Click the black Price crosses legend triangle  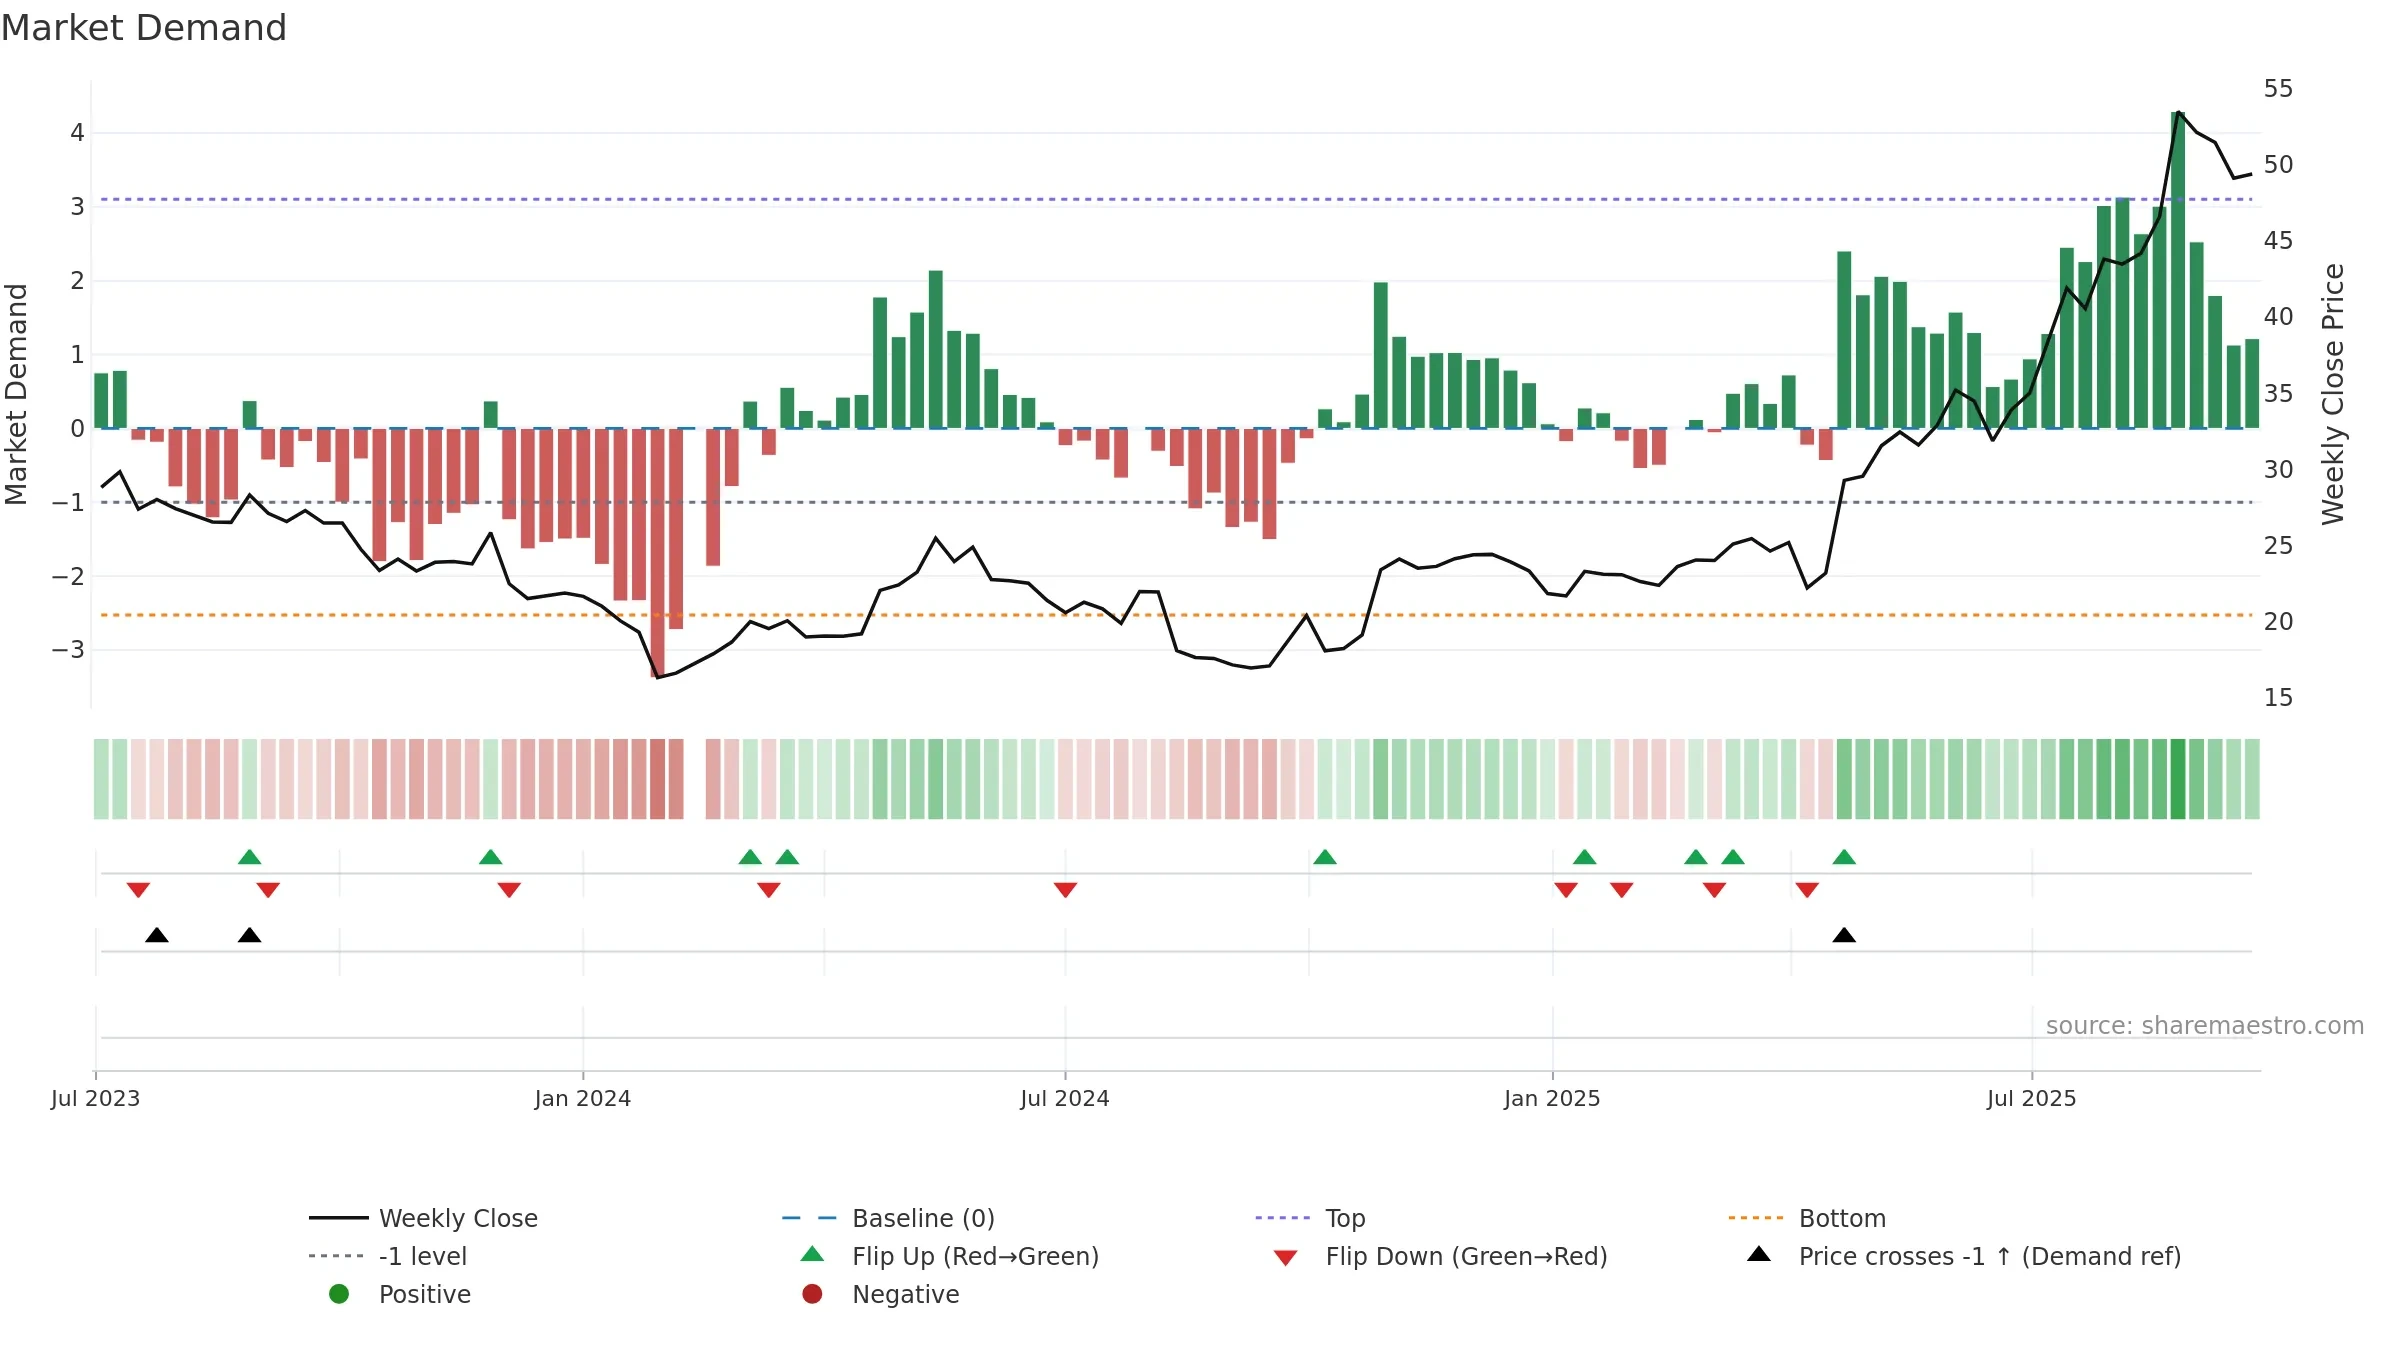1759,1254
